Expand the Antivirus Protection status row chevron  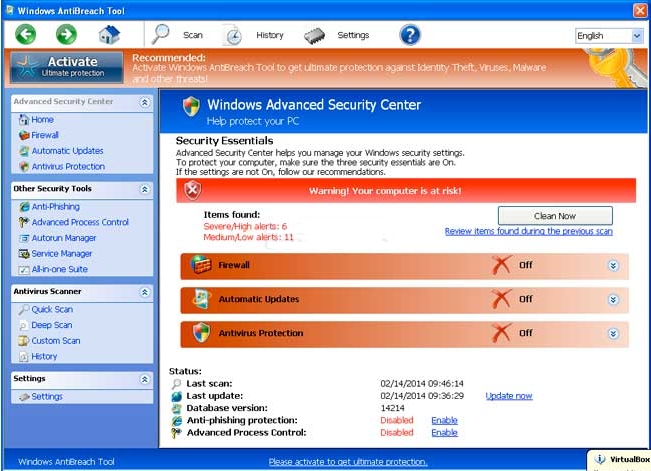point(613,334)
